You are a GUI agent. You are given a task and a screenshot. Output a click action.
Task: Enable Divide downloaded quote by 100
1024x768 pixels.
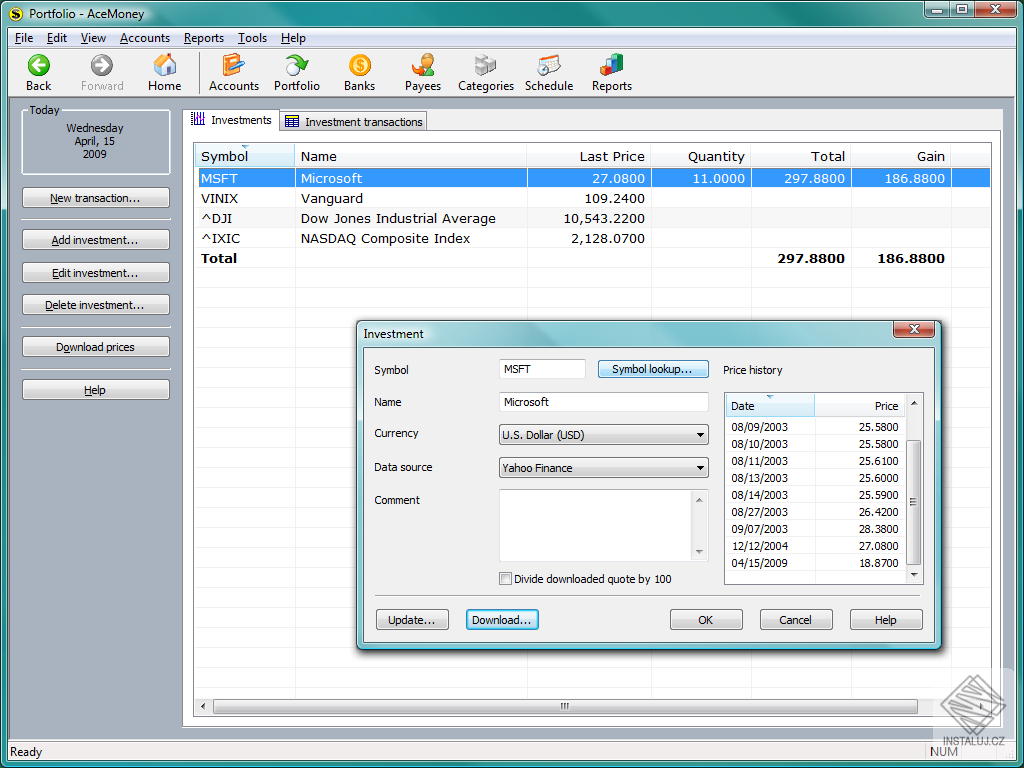point(506,579)
